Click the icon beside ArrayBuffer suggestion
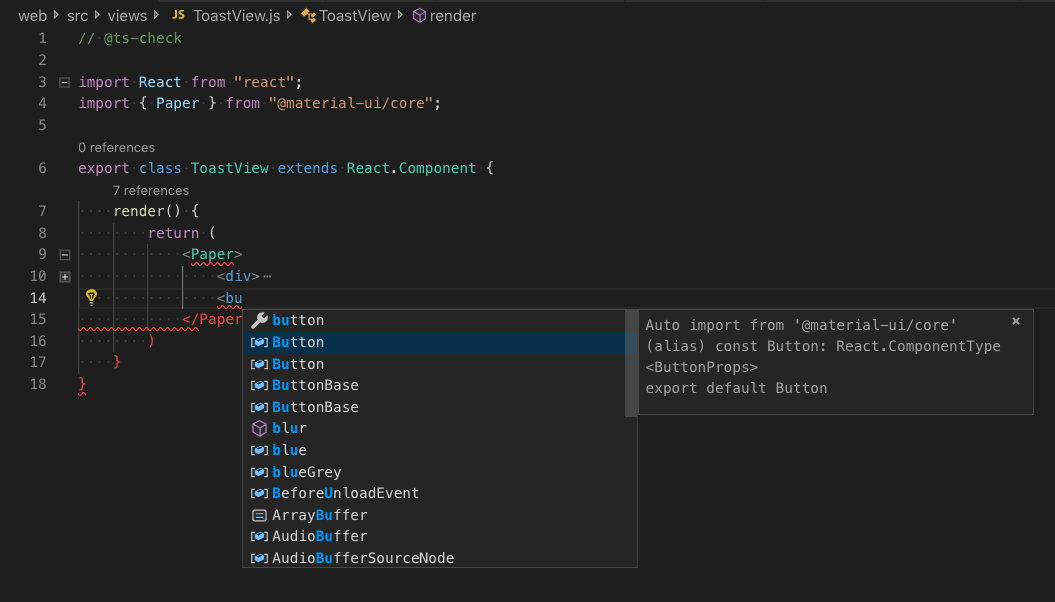The width and height of the screenshot is (1055, 602). 259,515
